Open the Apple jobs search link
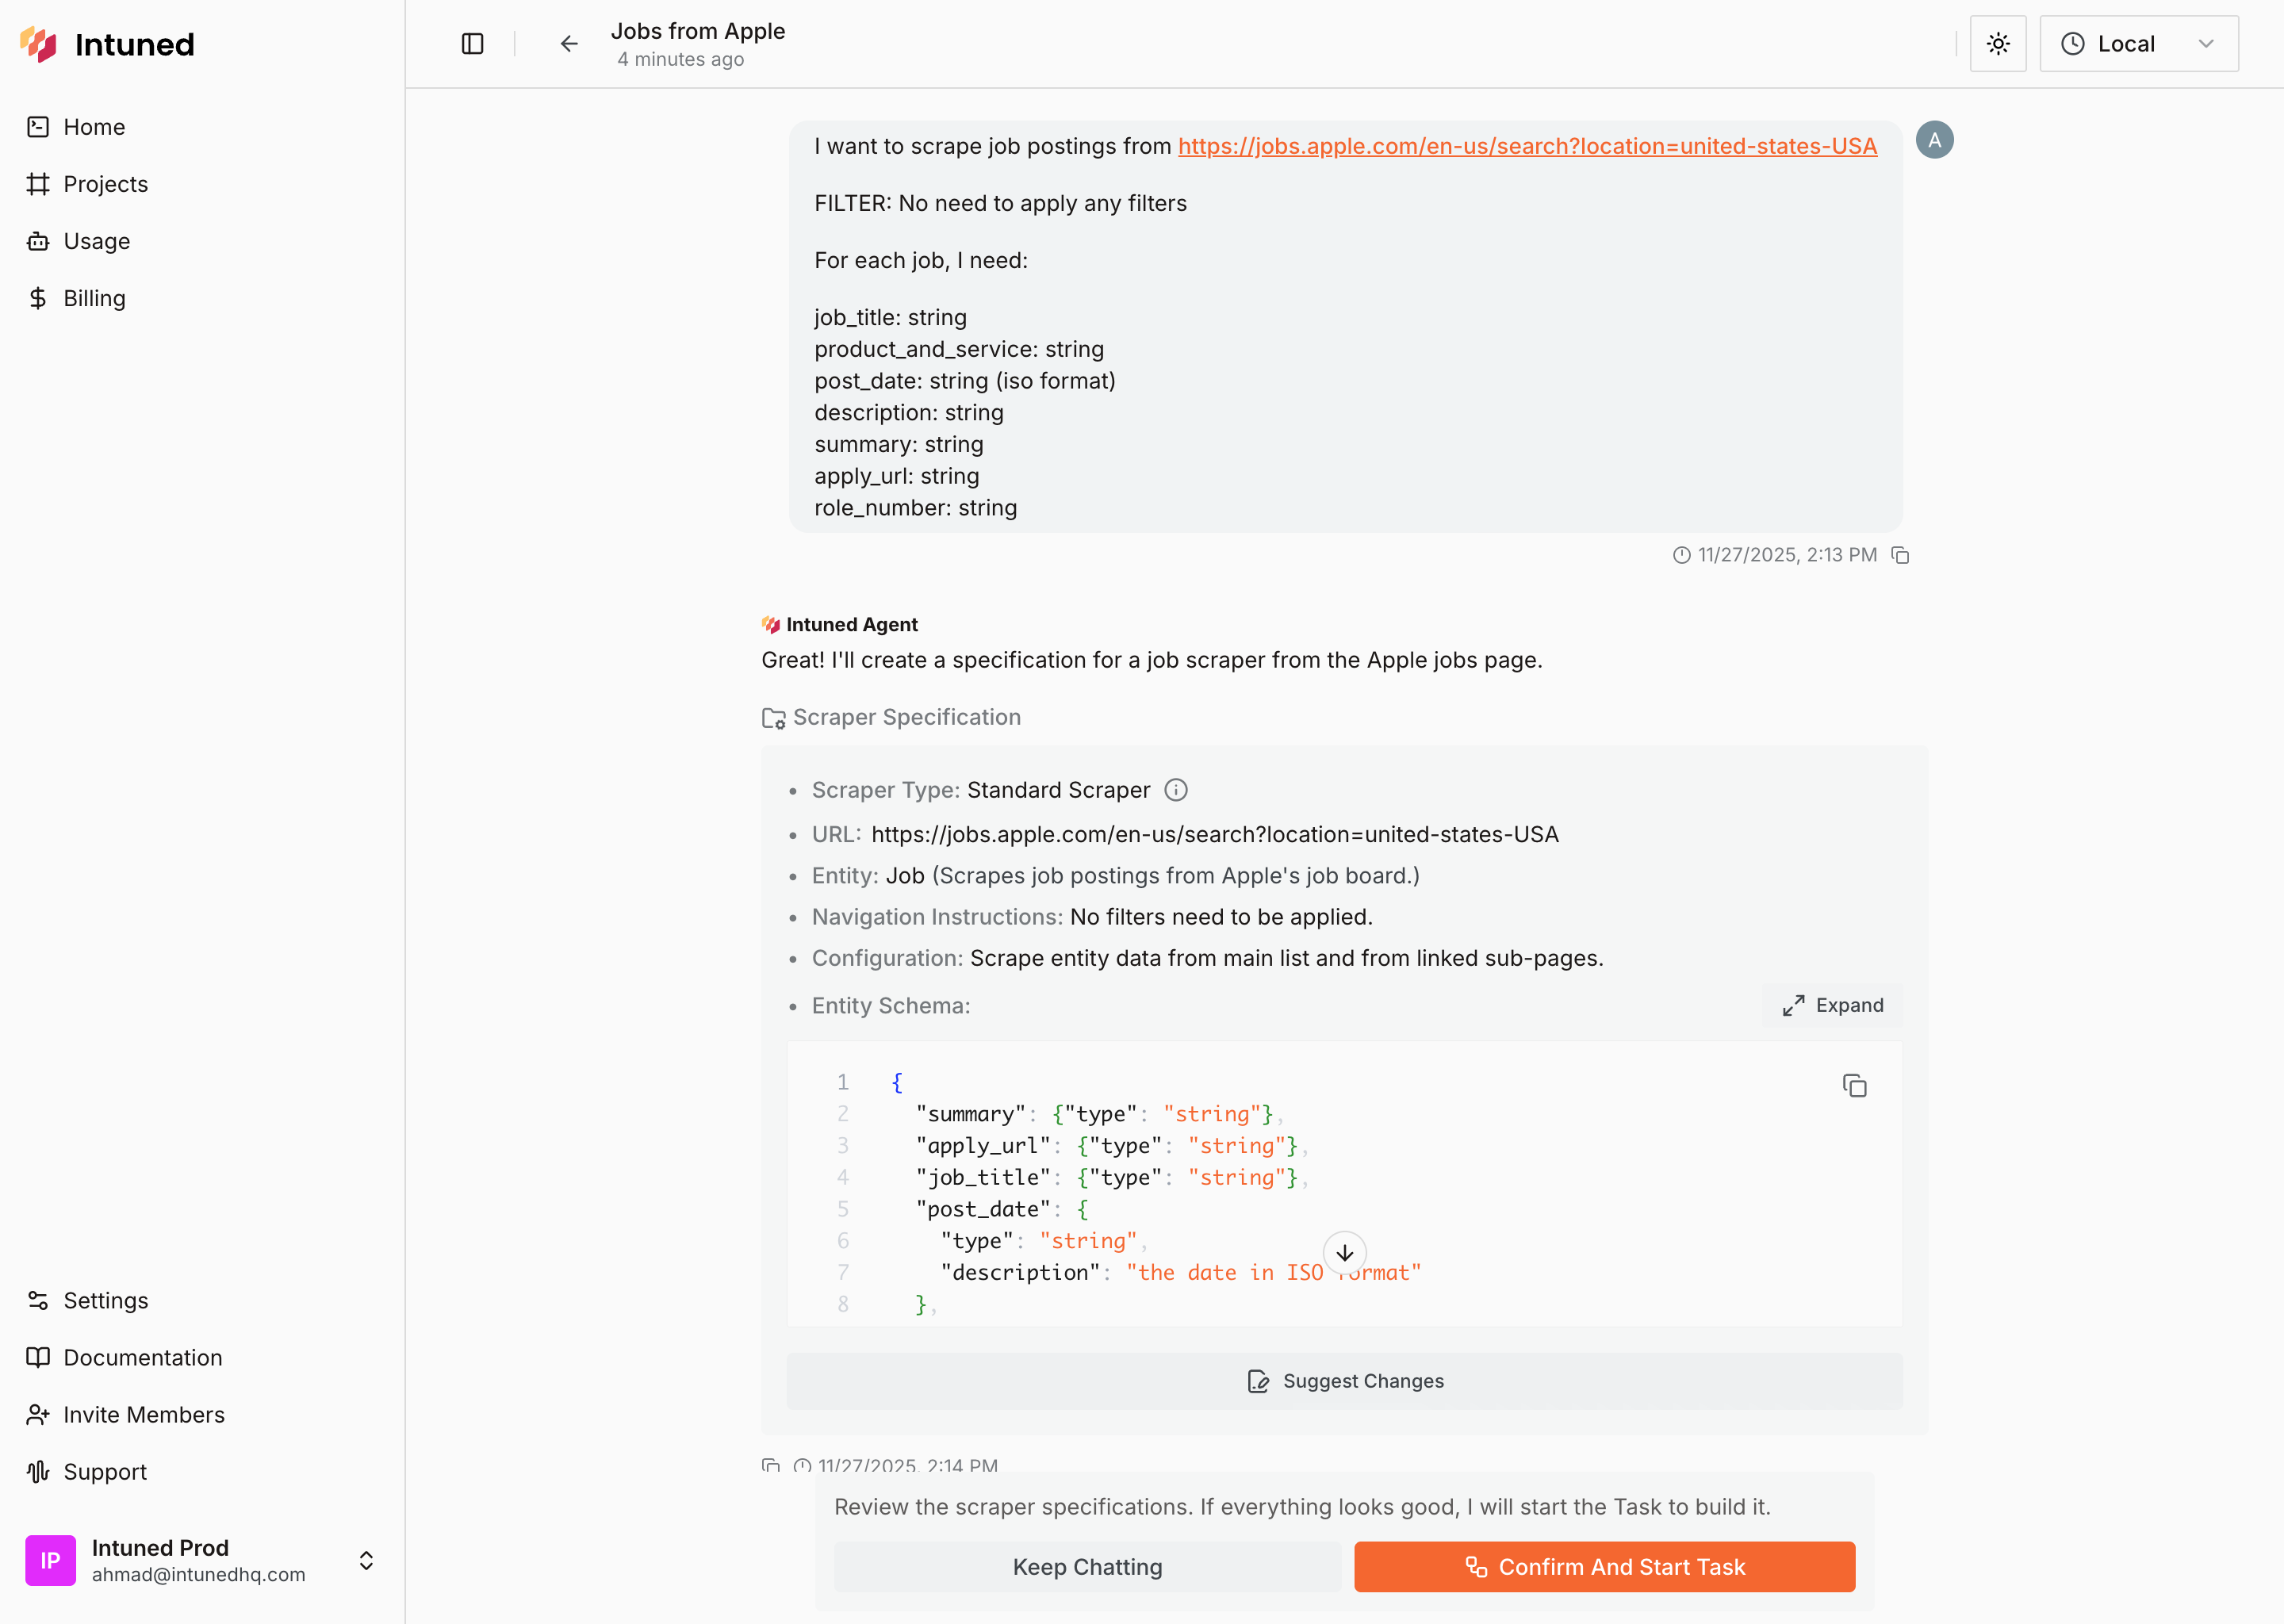 [x=1527, y=146]
